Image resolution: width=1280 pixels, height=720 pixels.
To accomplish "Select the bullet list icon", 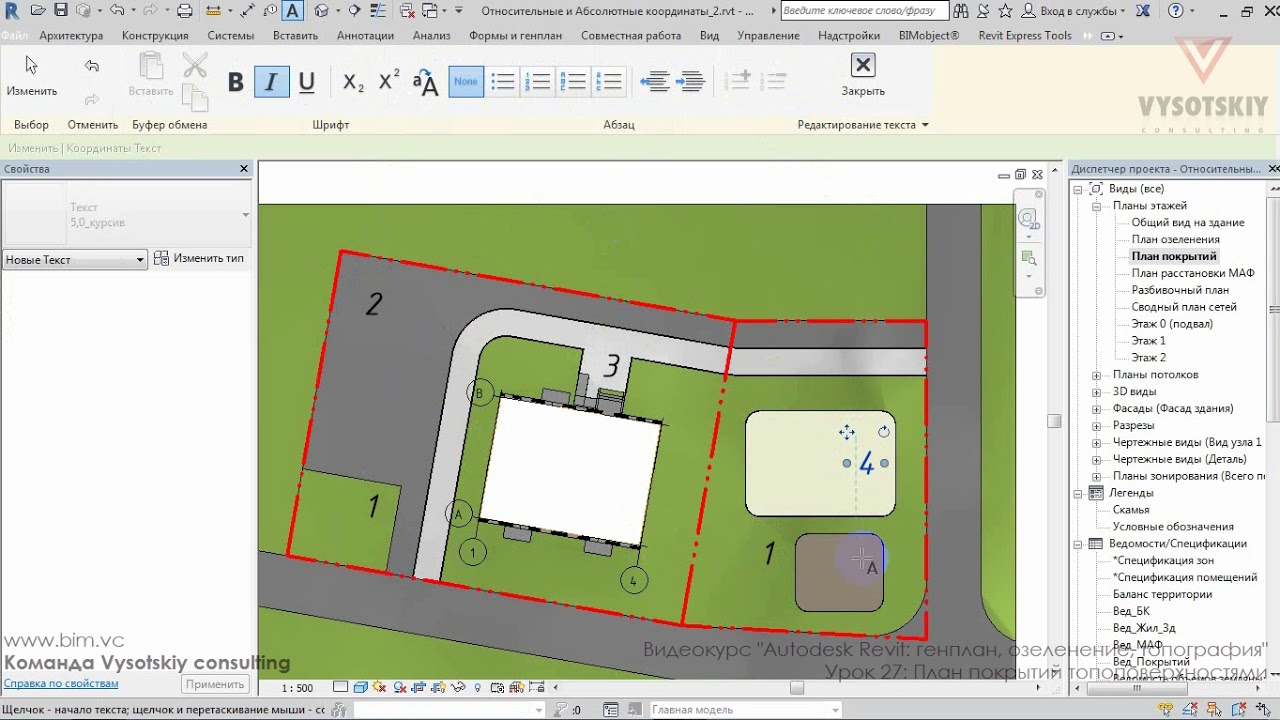I will tap(503, 82).
